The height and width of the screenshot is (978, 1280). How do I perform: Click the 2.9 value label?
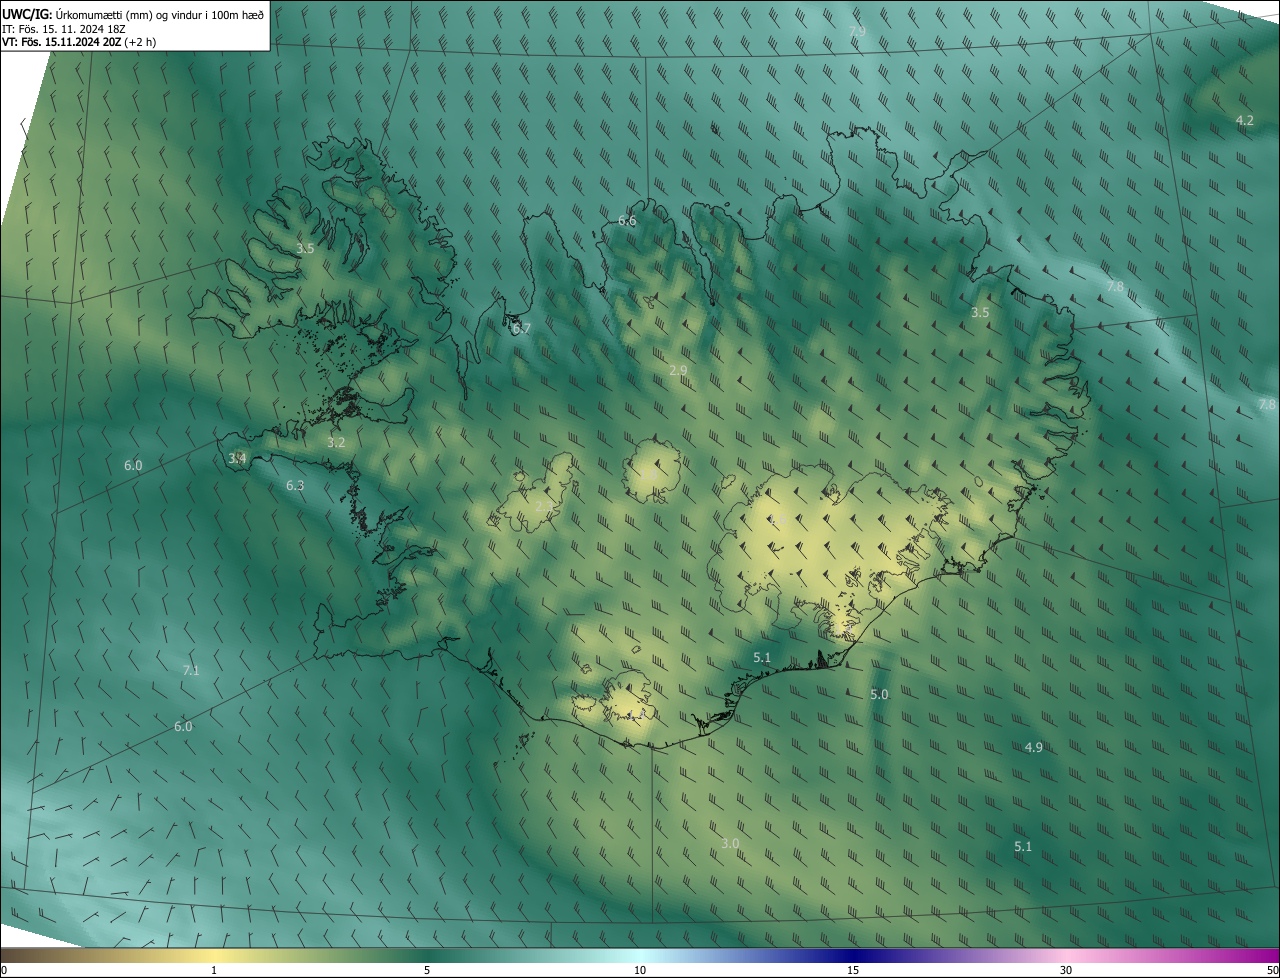(678, 370)
